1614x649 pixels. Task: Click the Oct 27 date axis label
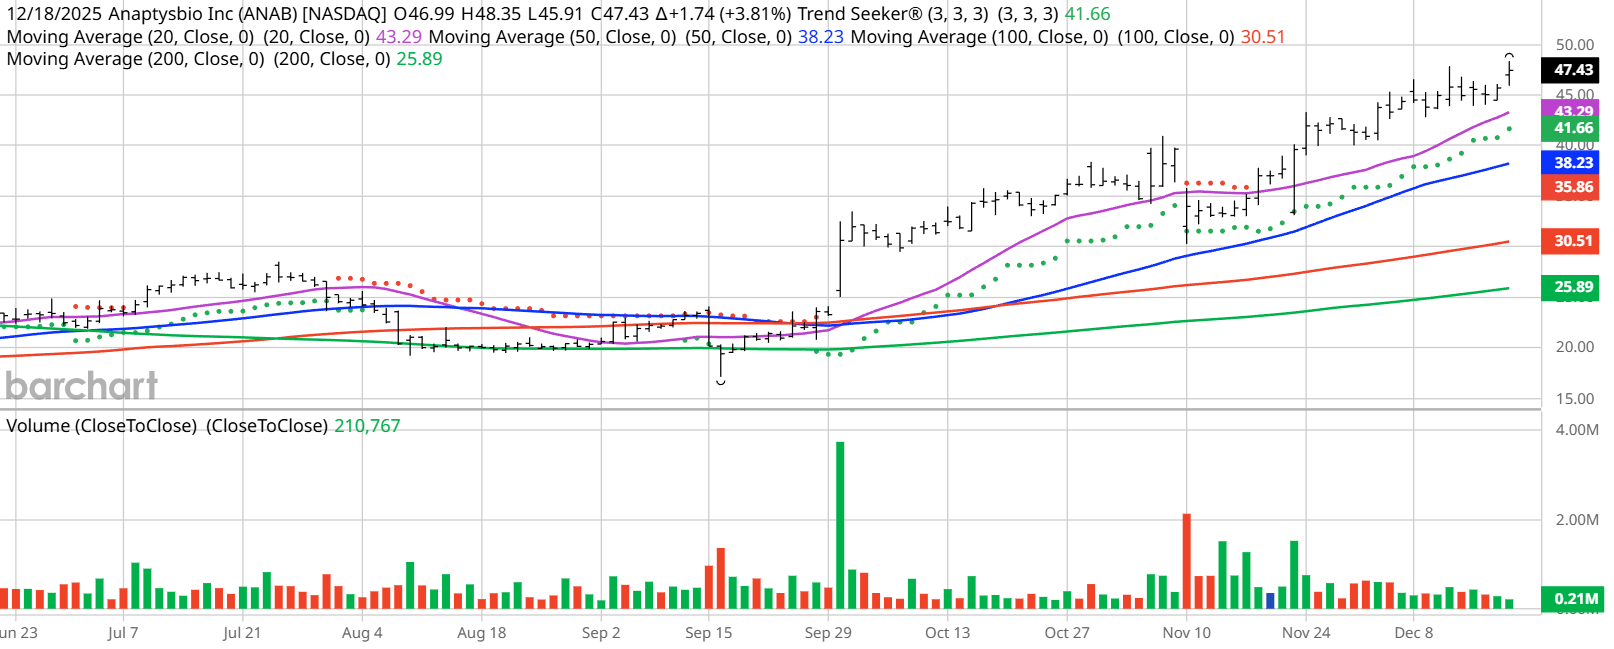click(1067, 633)
